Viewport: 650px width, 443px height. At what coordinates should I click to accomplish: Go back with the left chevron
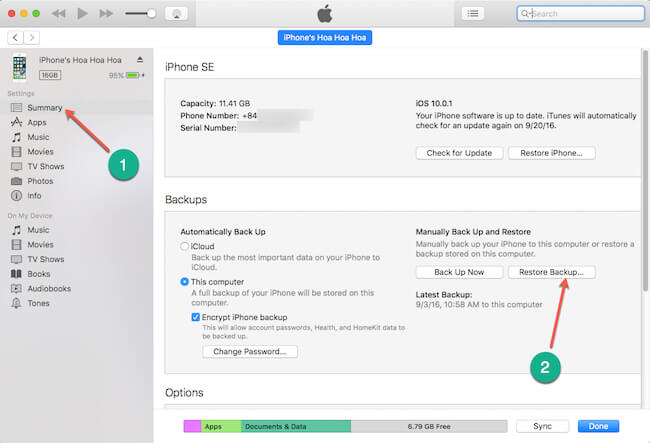pos(15,38)
